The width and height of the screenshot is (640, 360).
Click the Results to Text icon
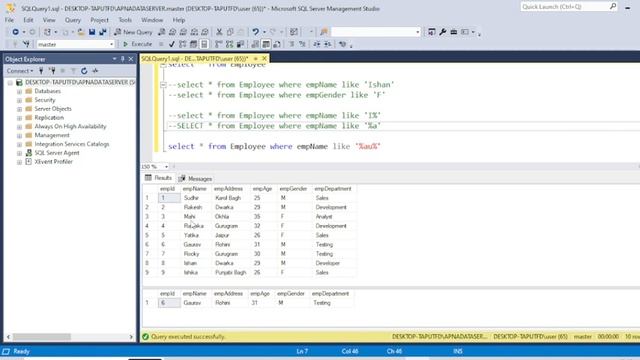pos(255,44)
